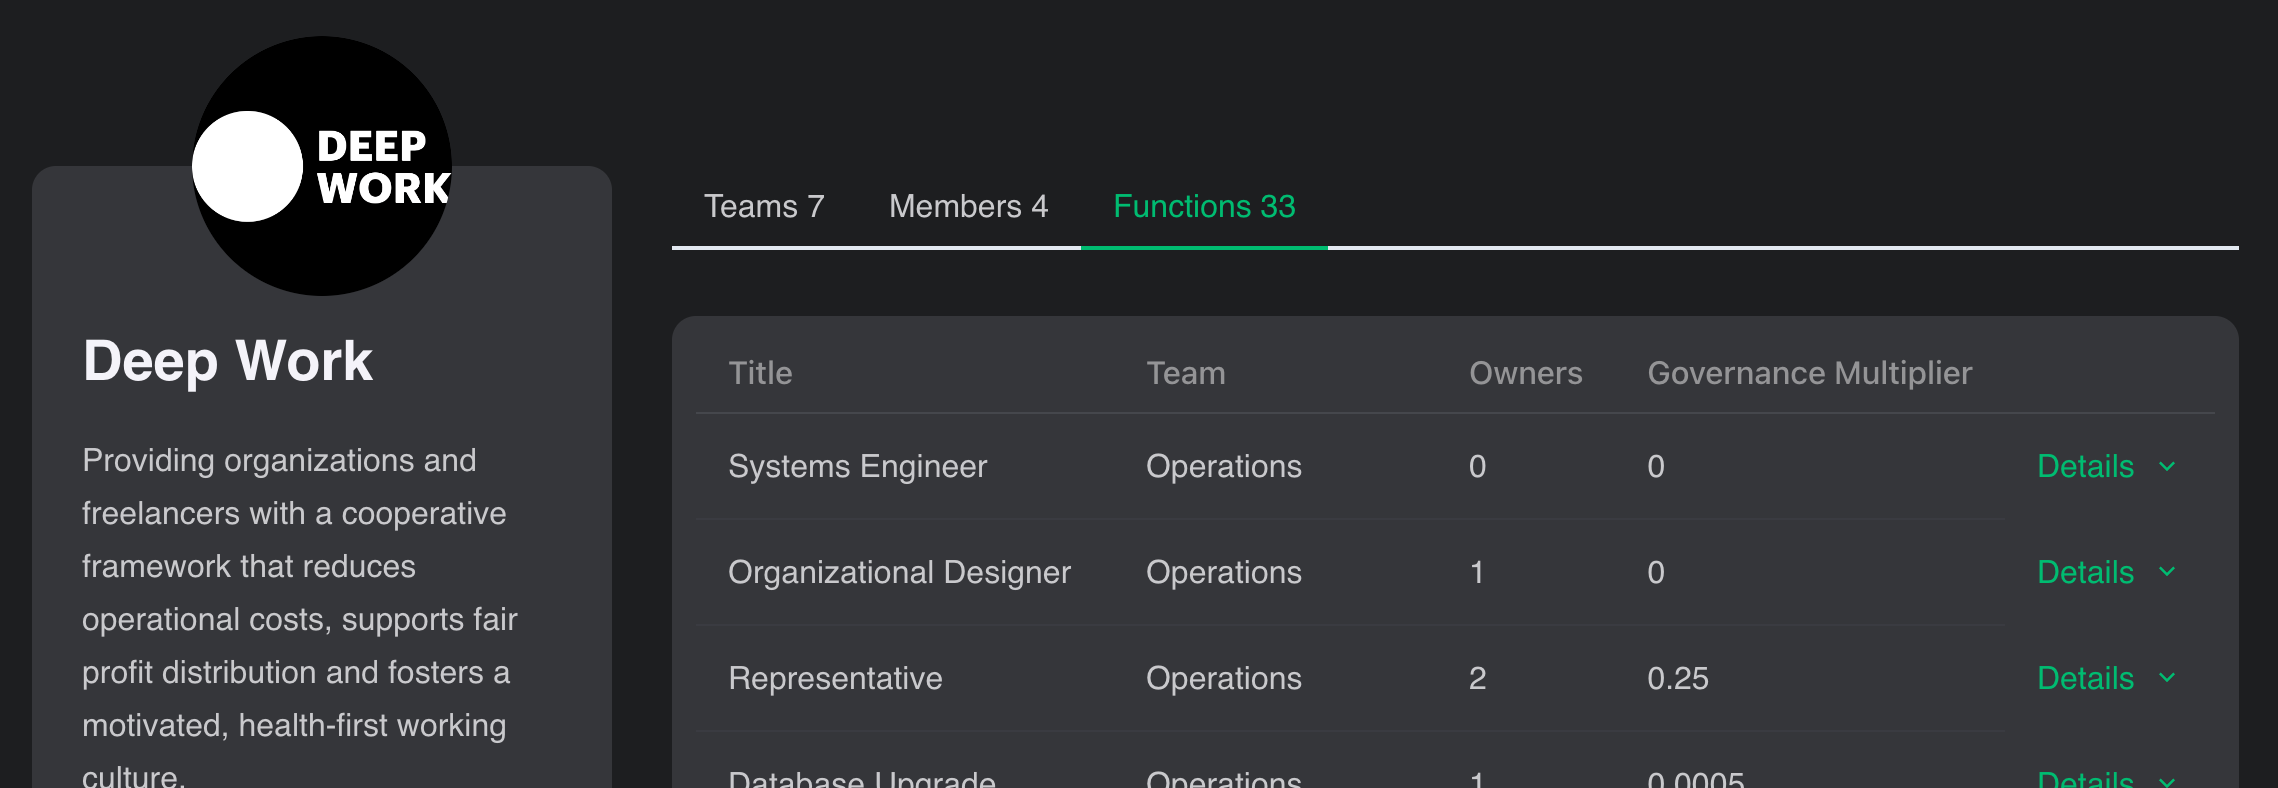Expand Organizational Designer row with chevron
This screenshot has width=2278, height=788.
pyautogui.click(x=2167, y=572)
